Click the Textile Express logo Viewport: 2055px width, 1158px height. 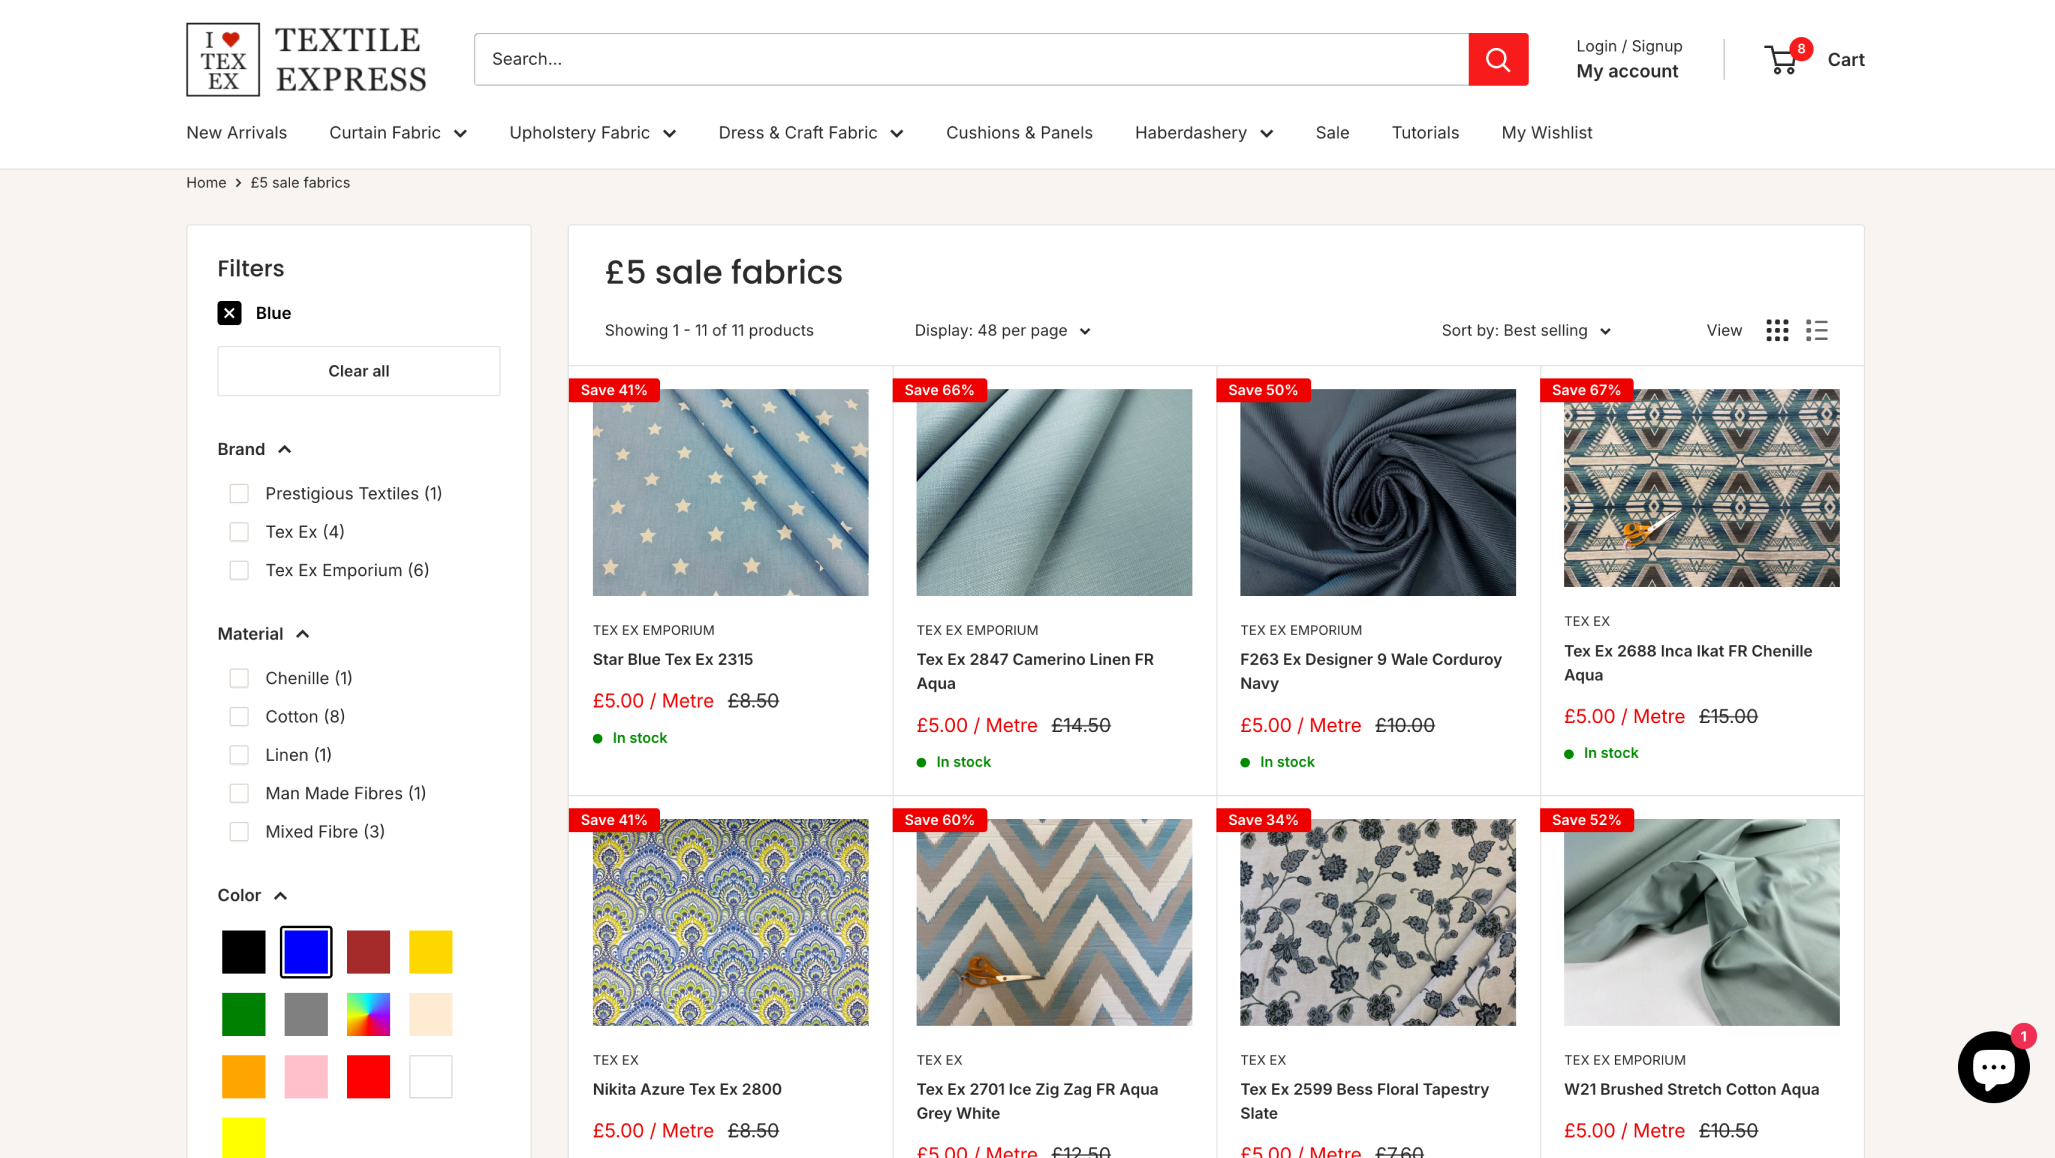pos(306,59)
